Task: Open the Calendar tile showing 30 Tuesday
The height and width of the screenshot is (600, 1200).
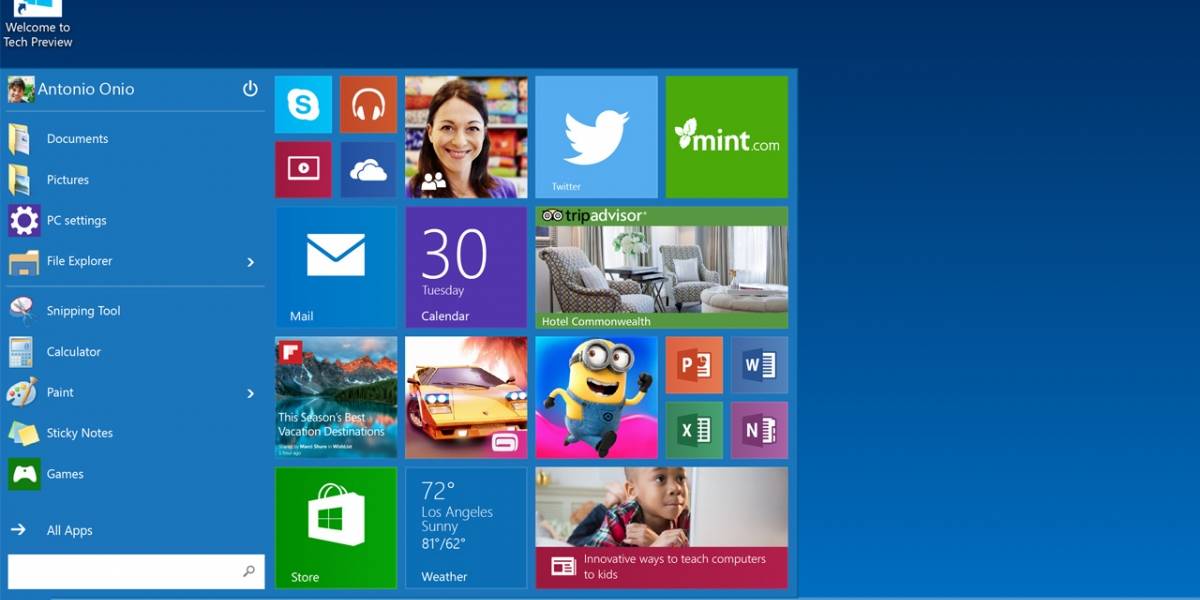Action: coord(466,267)
